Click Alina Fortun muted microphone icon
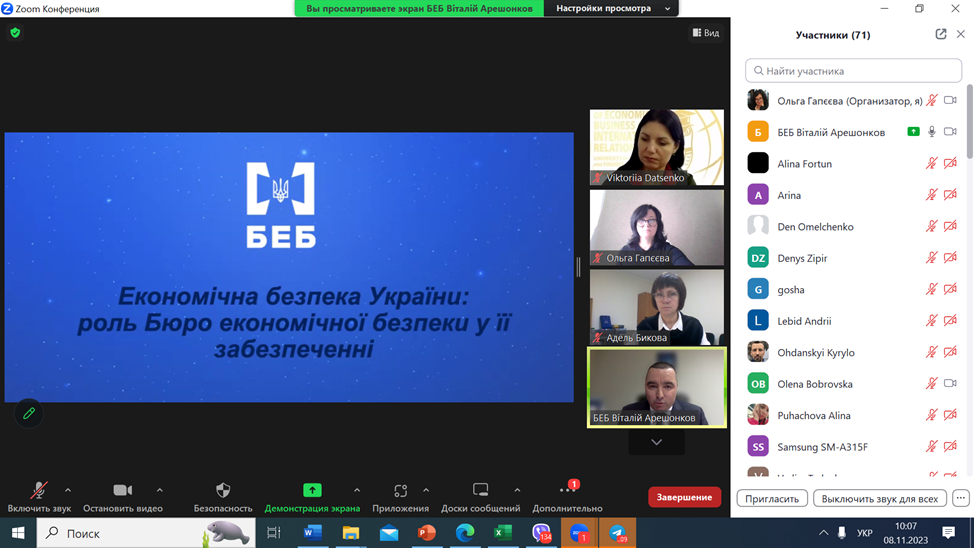Screen dimensions: 974x548 [931, 163]
